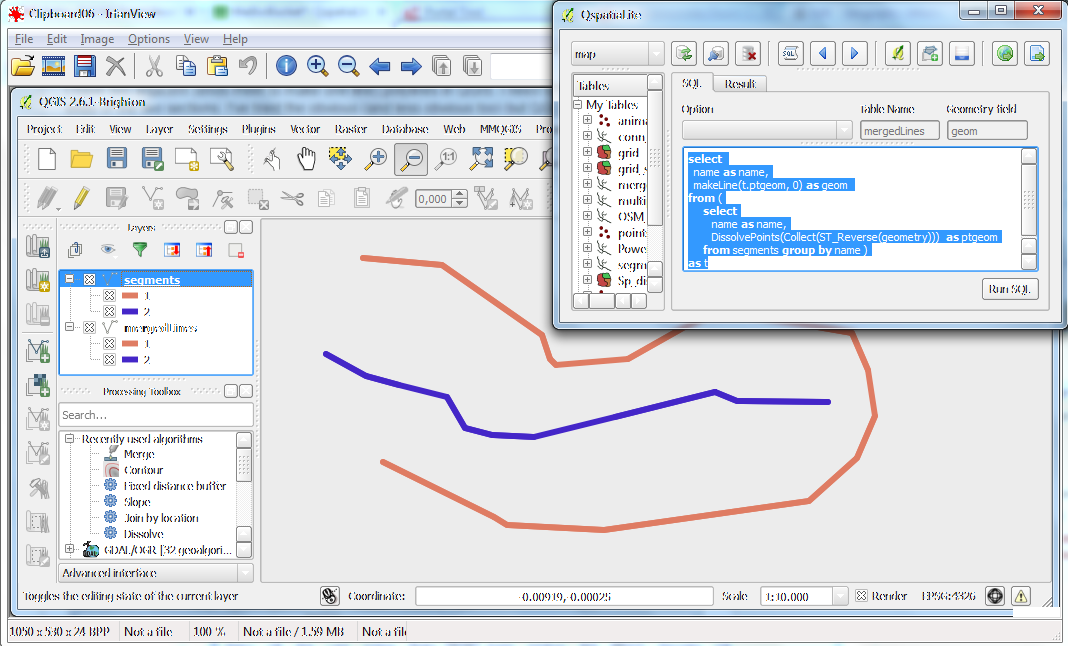Viewport: 1068px width, 646px height.
Task: Expand GDAL/OGR algorithms group
Action: tap(69, 549)
